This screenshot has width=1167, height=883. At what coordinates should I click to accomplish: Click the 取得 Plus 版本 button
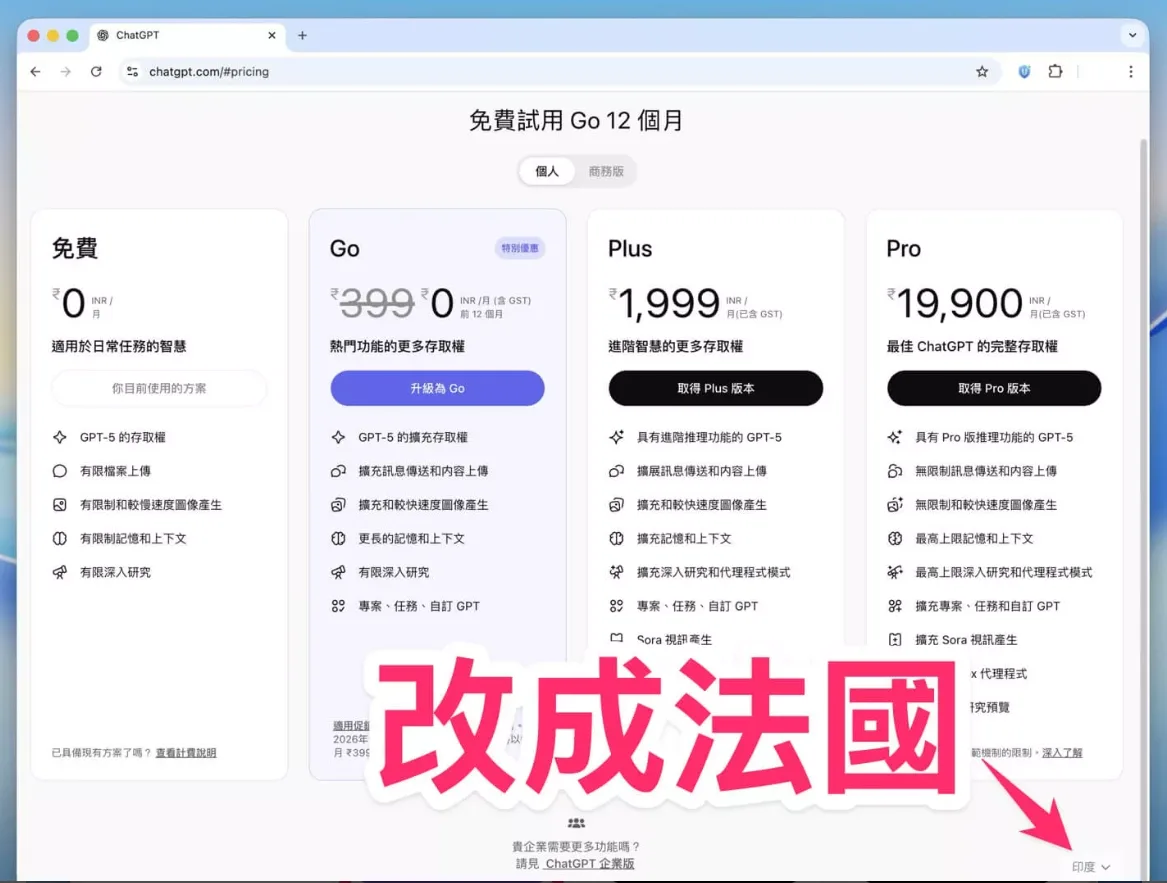click(715, 388)
